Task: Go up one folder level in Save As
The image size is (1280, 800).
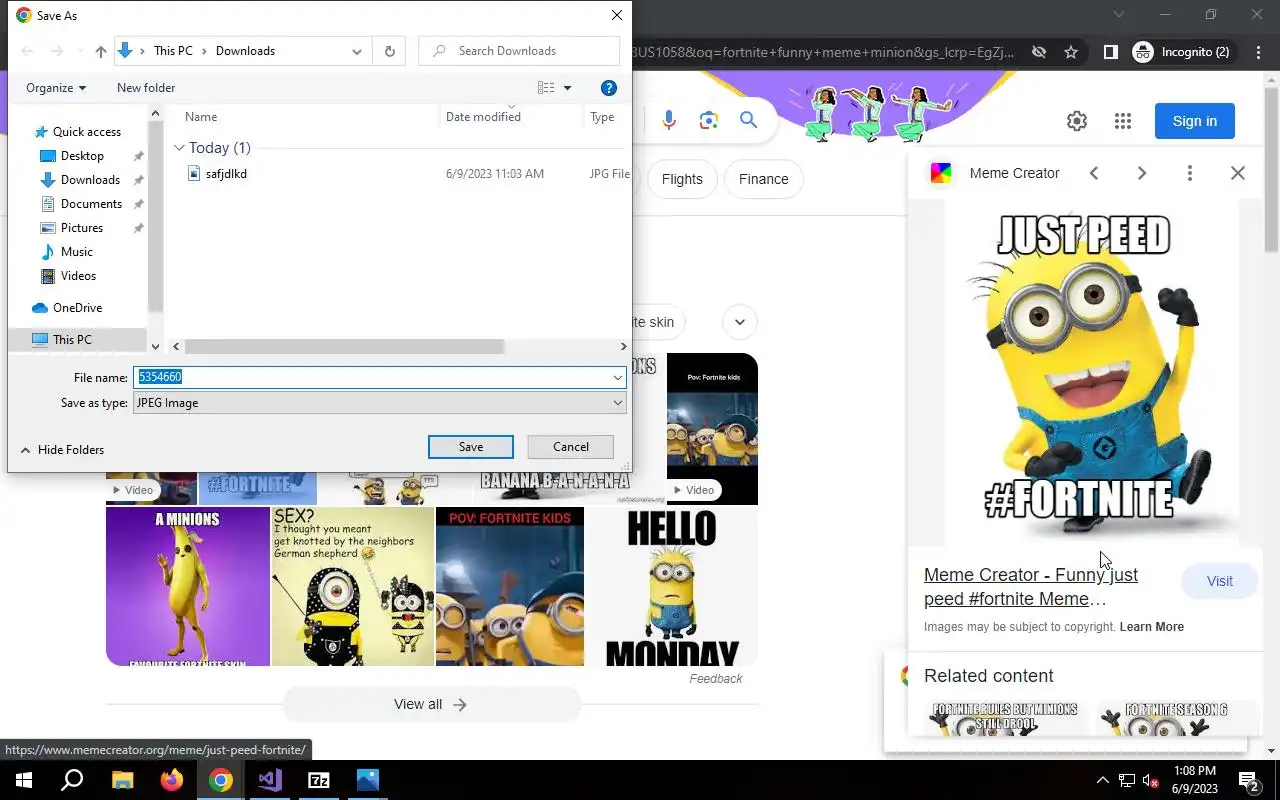Action: (100, 51)
